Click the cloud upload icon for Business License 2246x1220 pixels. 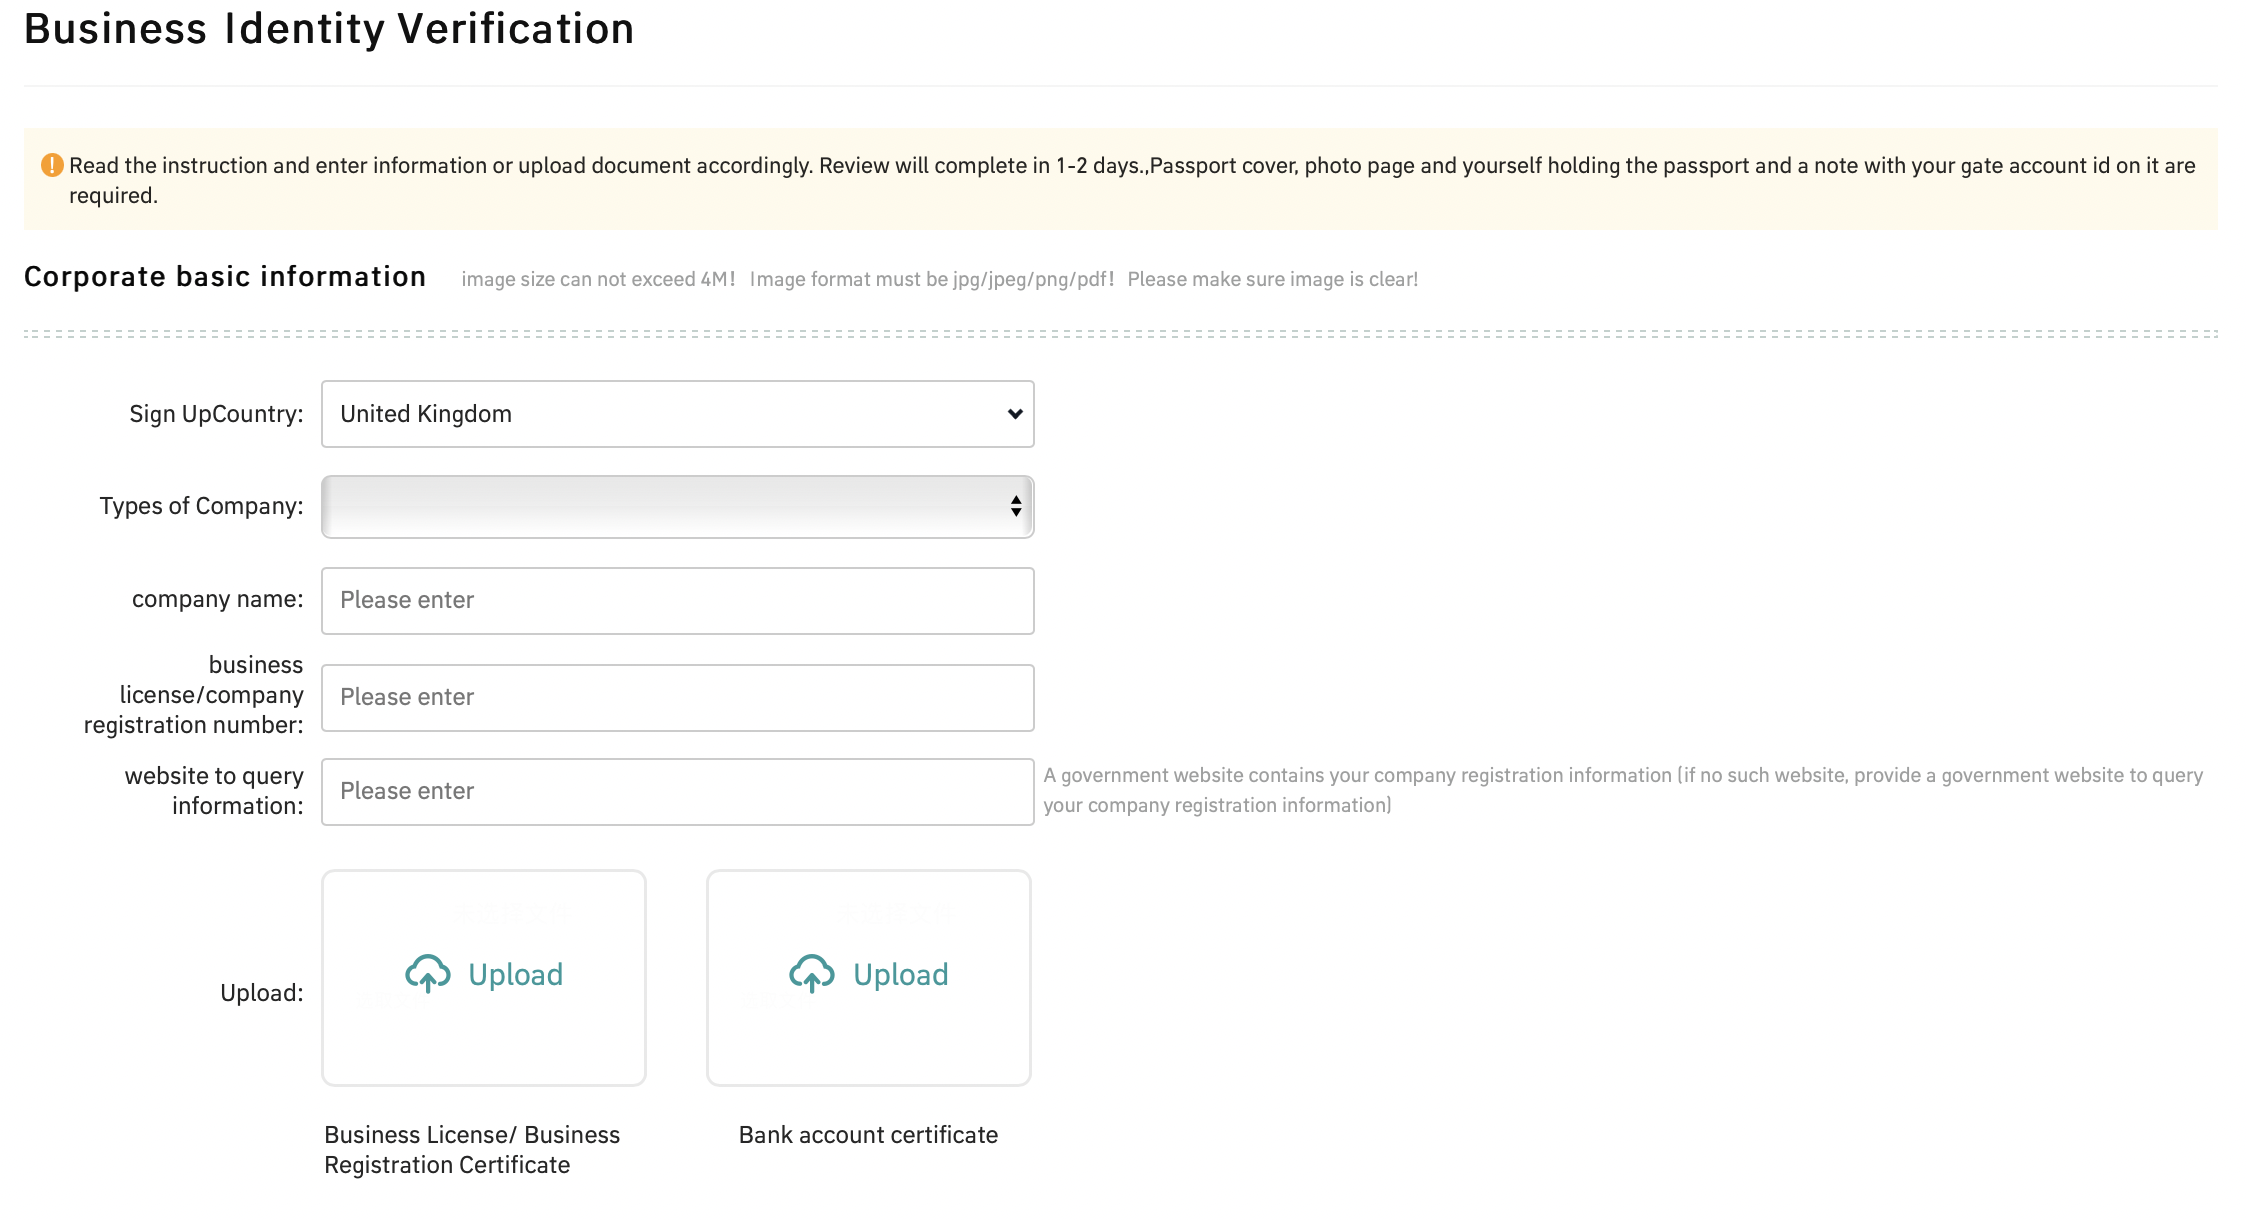point(428,973)
